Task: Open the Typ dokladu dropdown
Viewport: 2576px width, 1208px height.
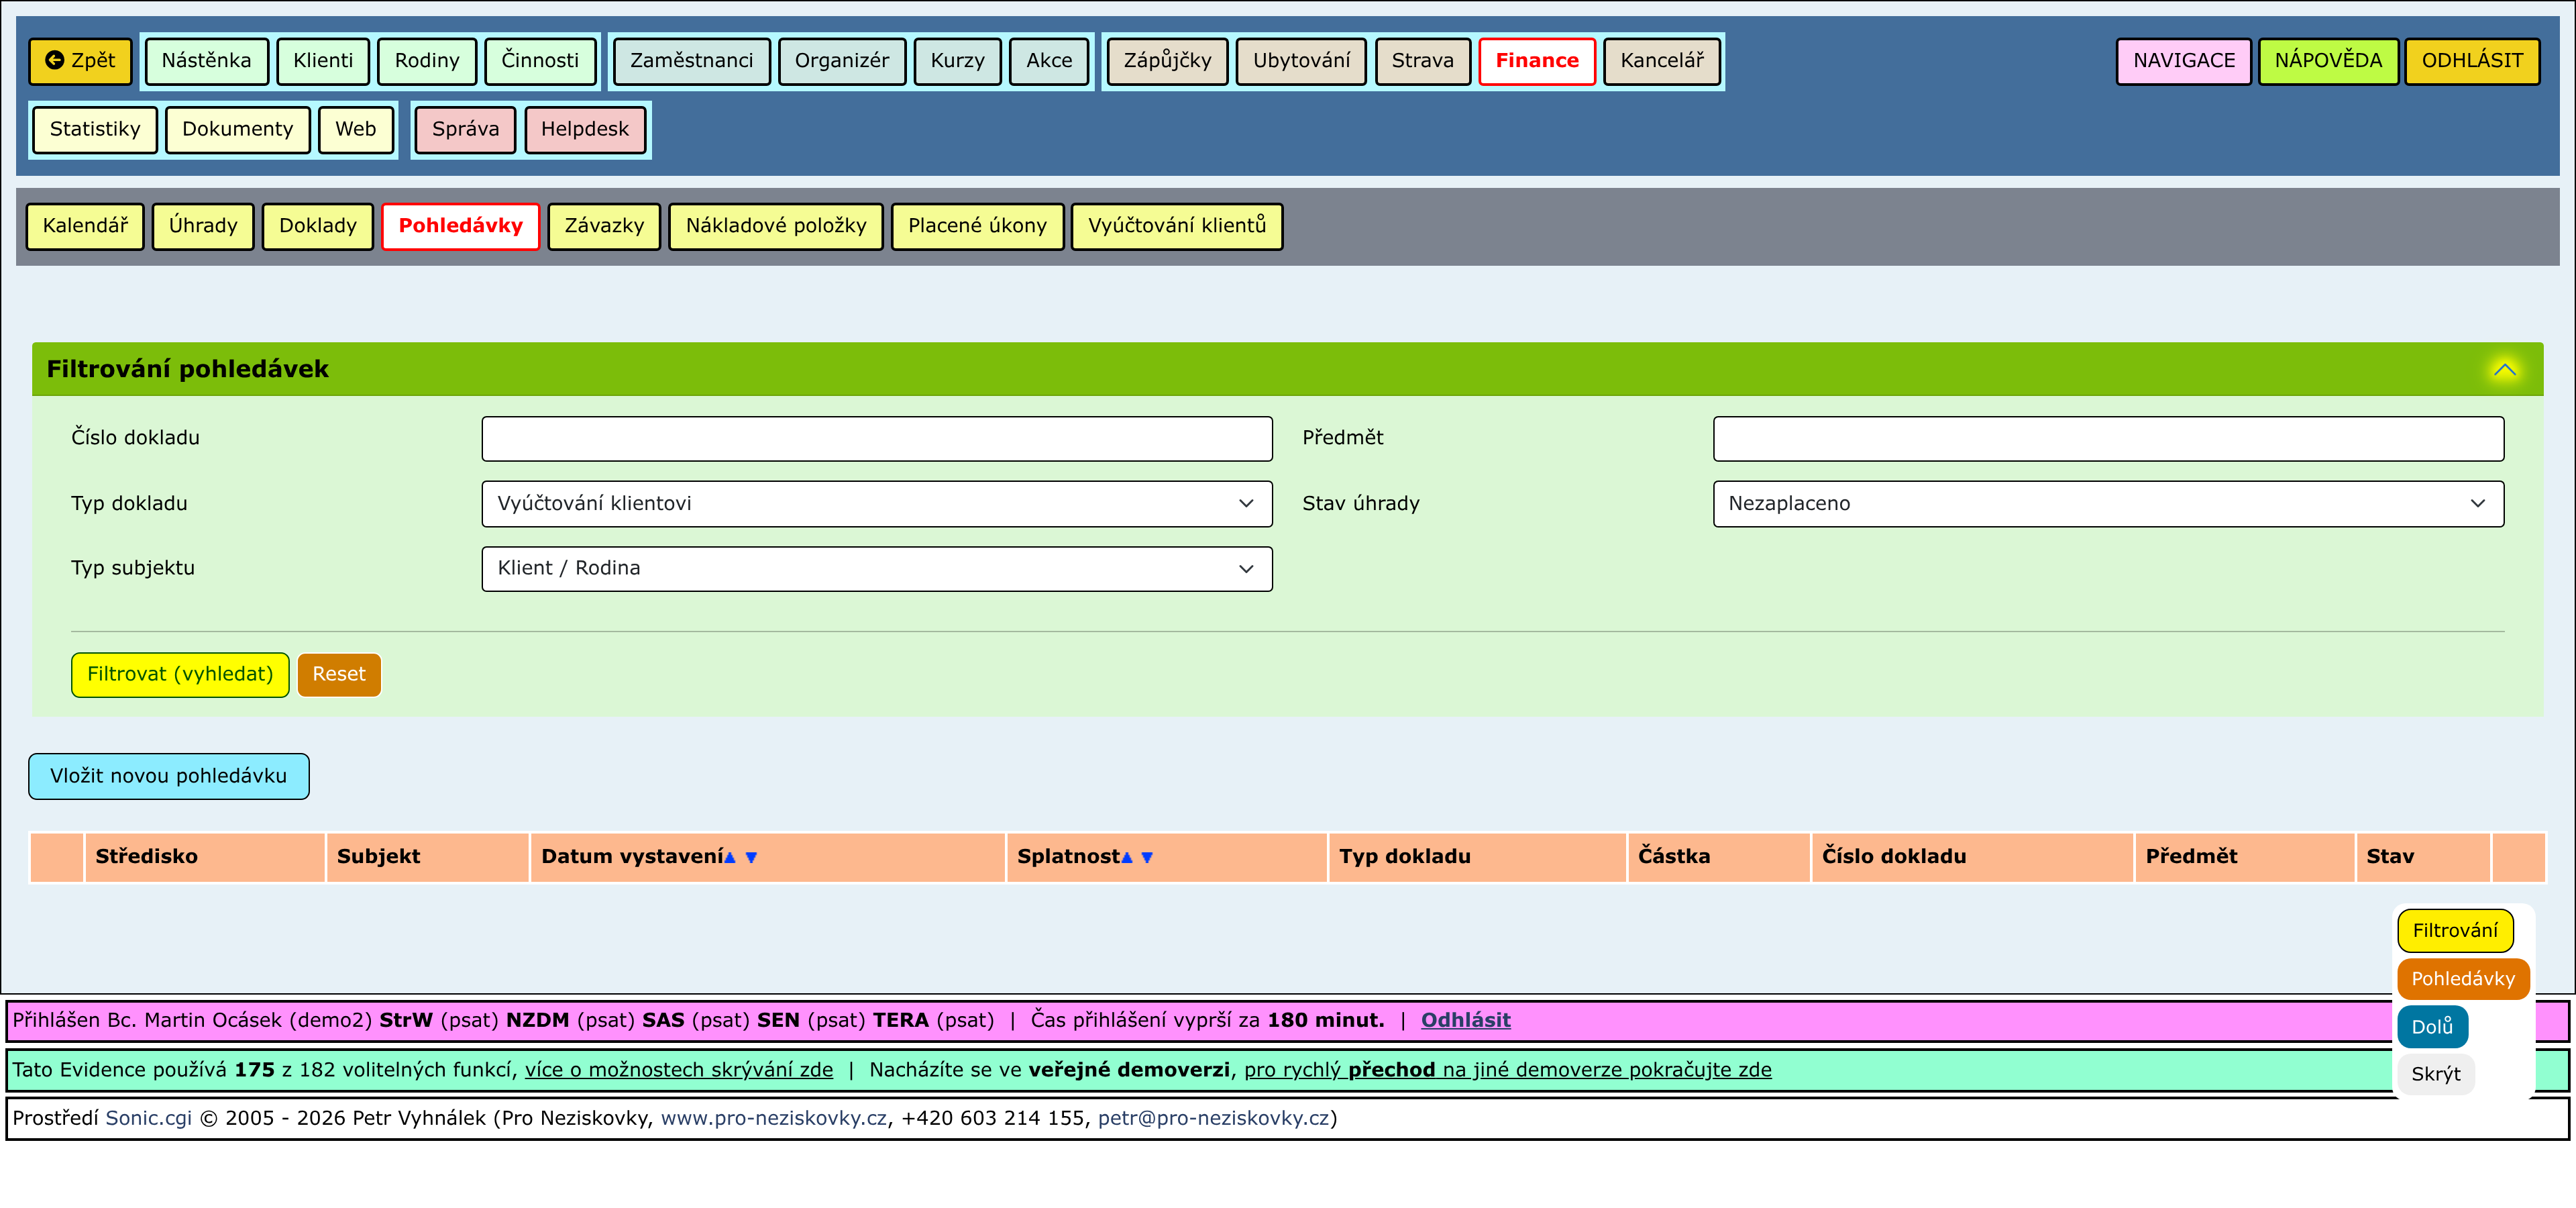Action: (876, 504)
